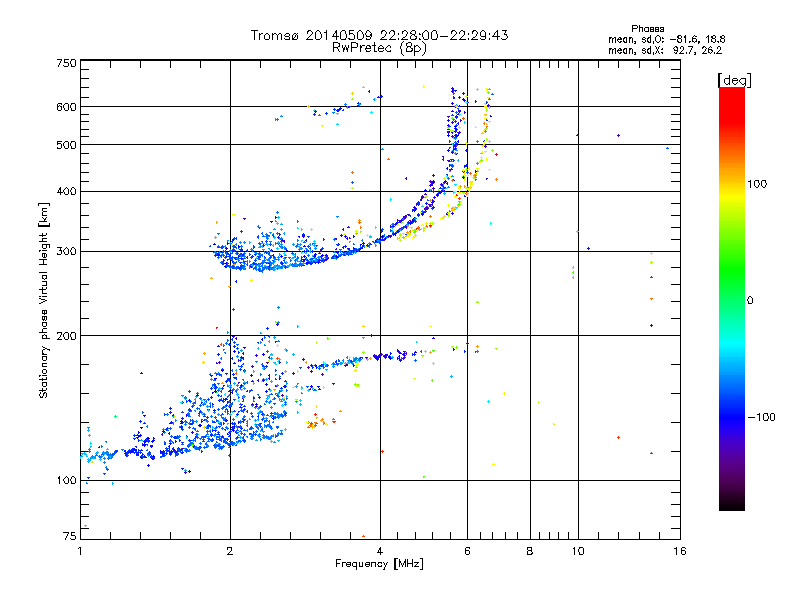Click the plot title "Tromsø 20140509 22:28:00-22:29:43"

pos(379,35)
